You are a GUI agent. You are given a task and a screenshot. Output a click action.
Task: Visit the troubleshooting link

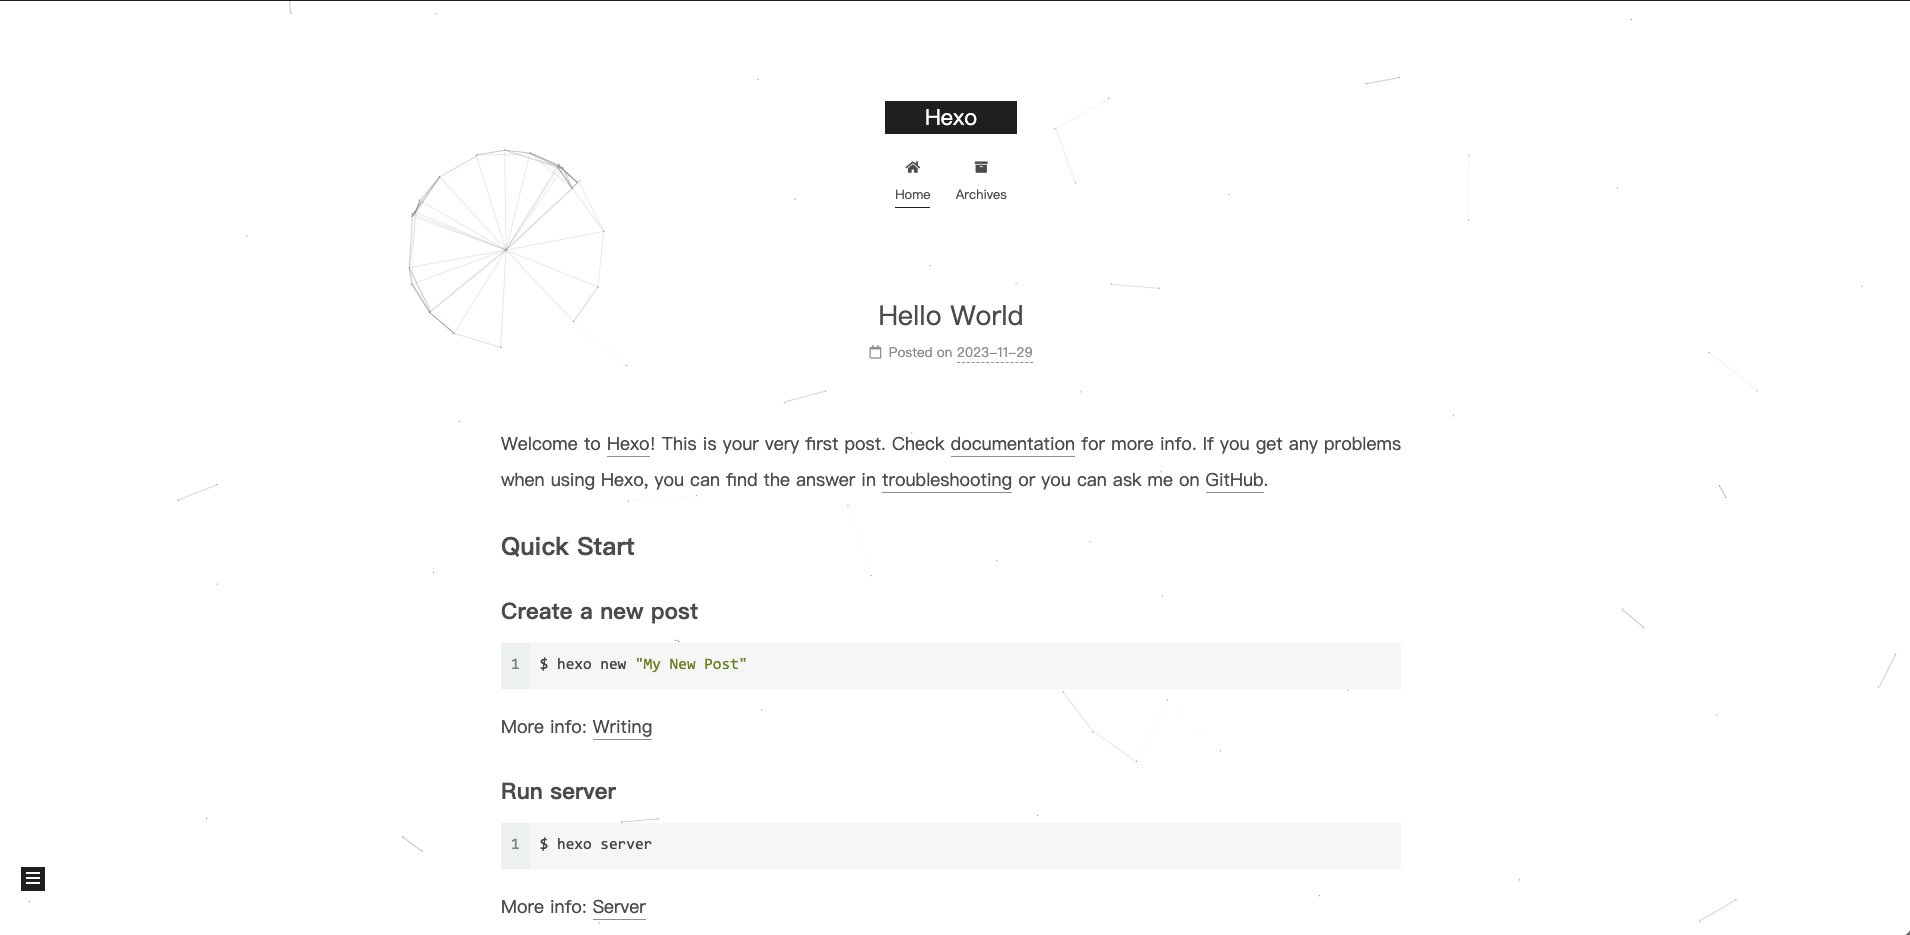[x=946, y=480]
